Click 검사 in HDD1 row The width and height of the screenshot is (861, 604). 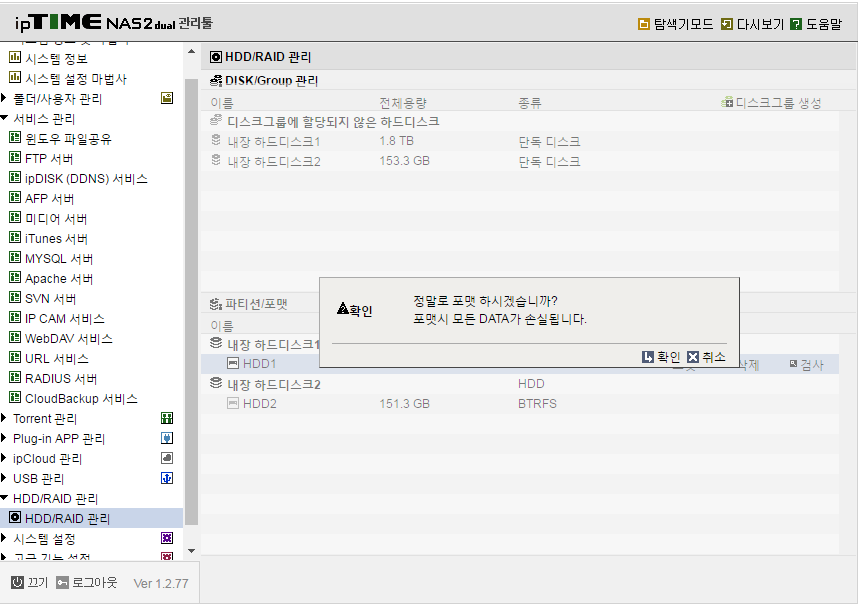point(807,365)
